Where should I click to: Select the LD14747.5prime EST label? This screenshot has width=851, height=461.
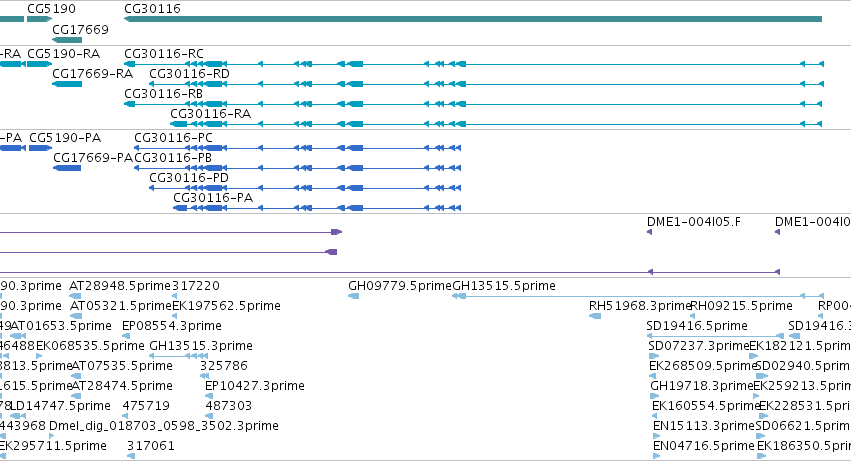pos(60,406)
